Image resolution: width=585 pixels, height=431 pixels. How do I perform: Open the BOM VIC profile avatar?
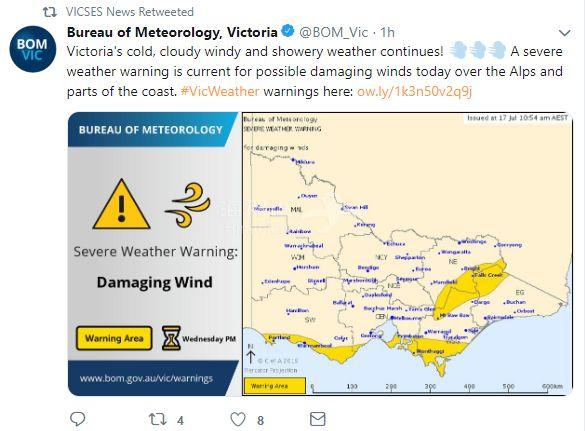33,49
